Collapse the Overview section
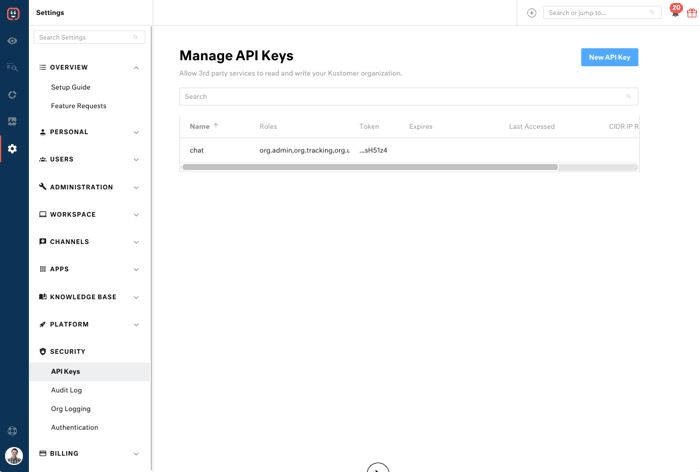The image size is (700, 472). pos(136,67)
